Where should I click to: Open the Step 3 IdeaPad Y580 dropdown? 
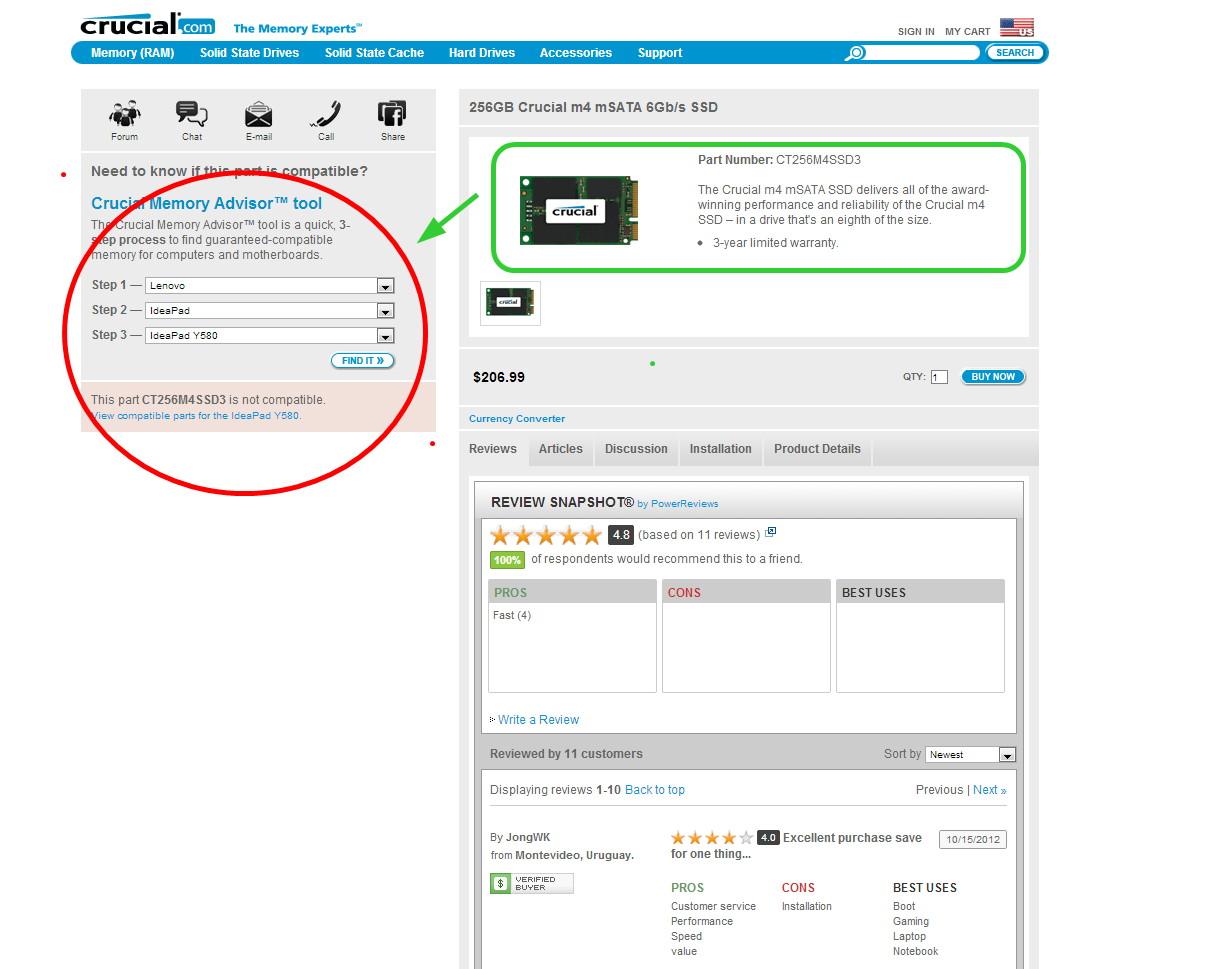269,335
